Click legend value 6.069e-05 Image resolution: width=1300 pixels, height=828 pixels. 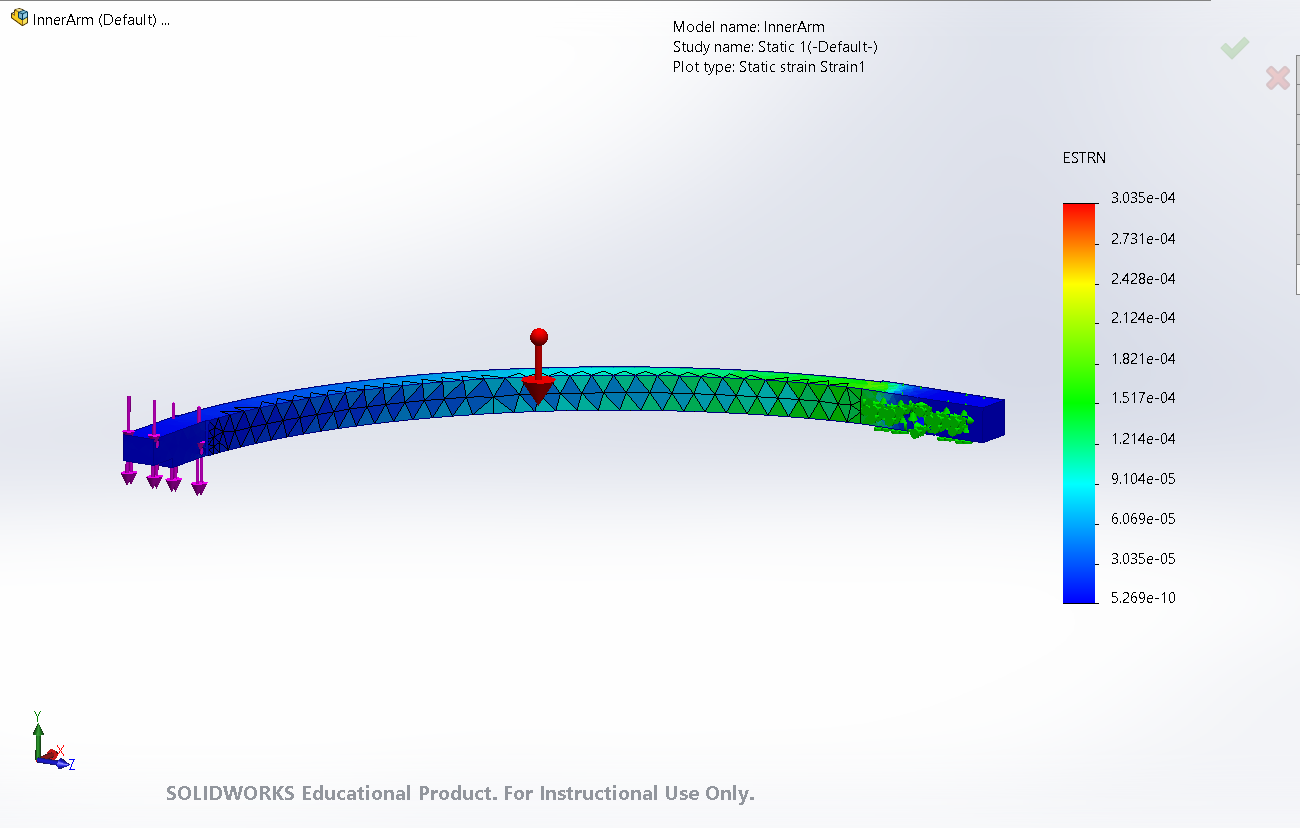point(1143,518)
